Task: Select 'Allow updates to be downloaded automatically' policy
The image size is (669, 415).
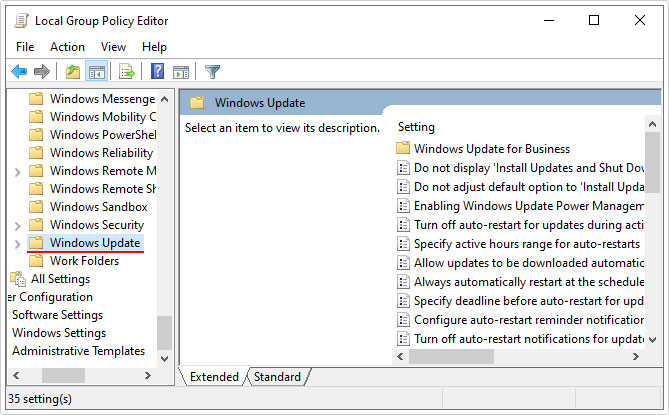Action: click(x=529, y=263)
